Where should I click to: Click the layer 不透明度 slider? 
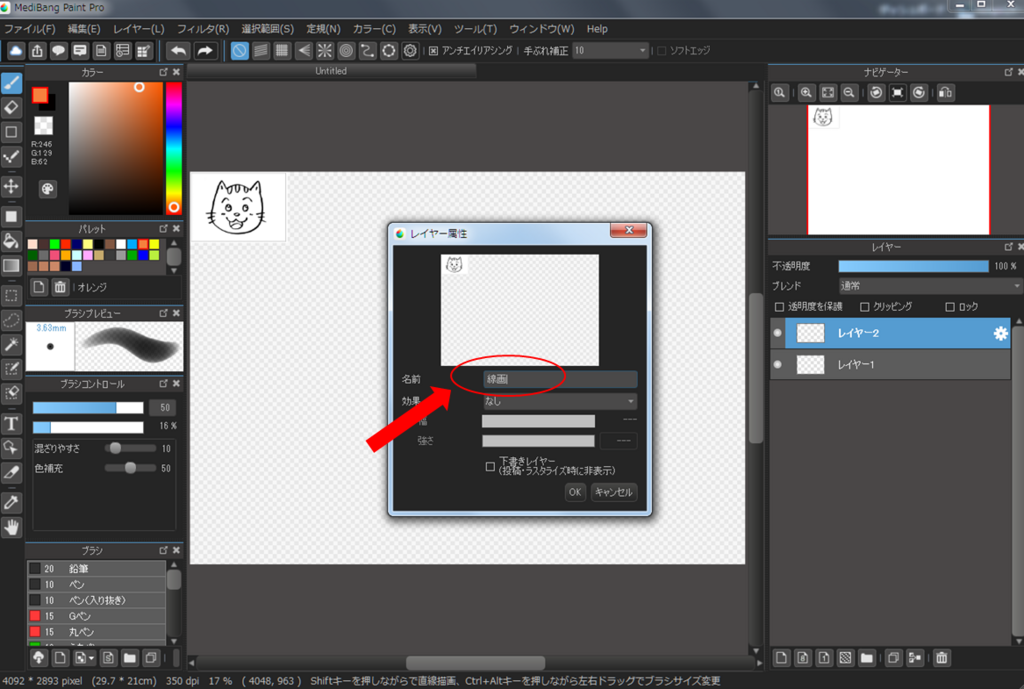pyautogui.click(x=914, y=266)
